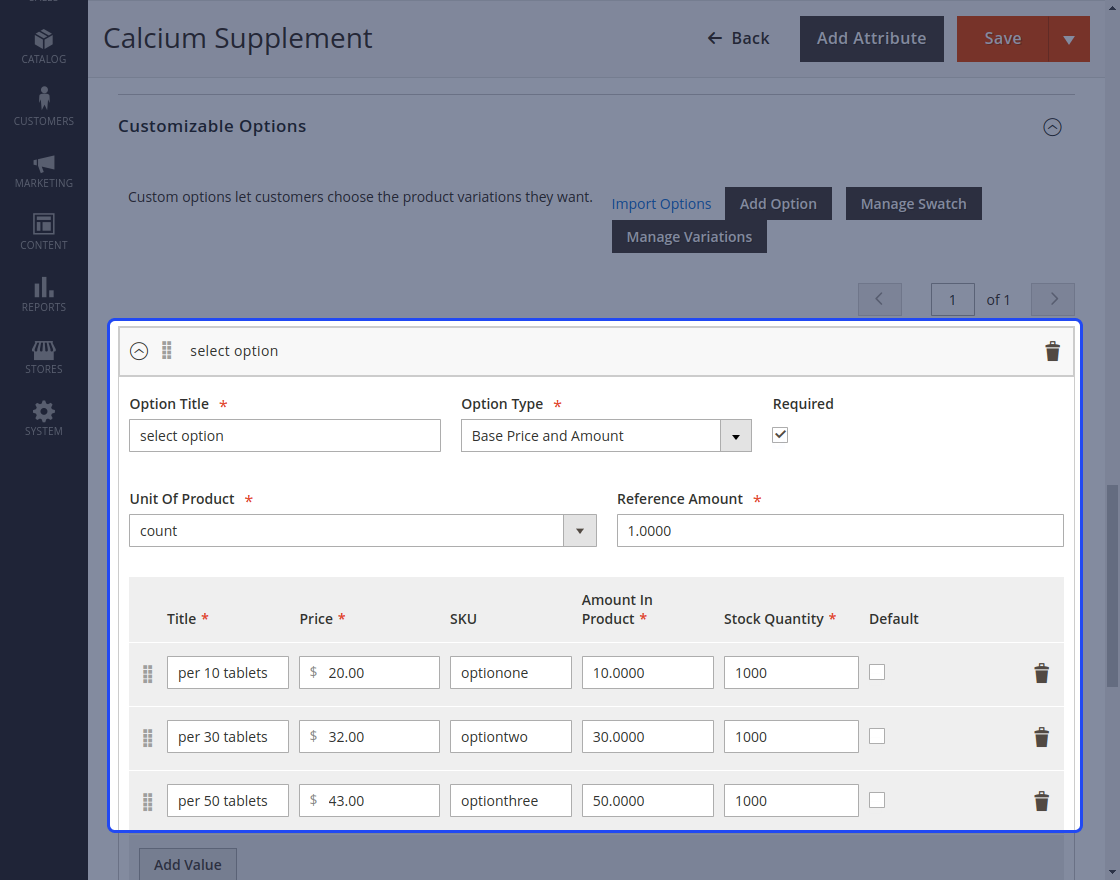Edit the SKU field 'optiontwo'
This screenshot has height=880, width=1120.
510,736
